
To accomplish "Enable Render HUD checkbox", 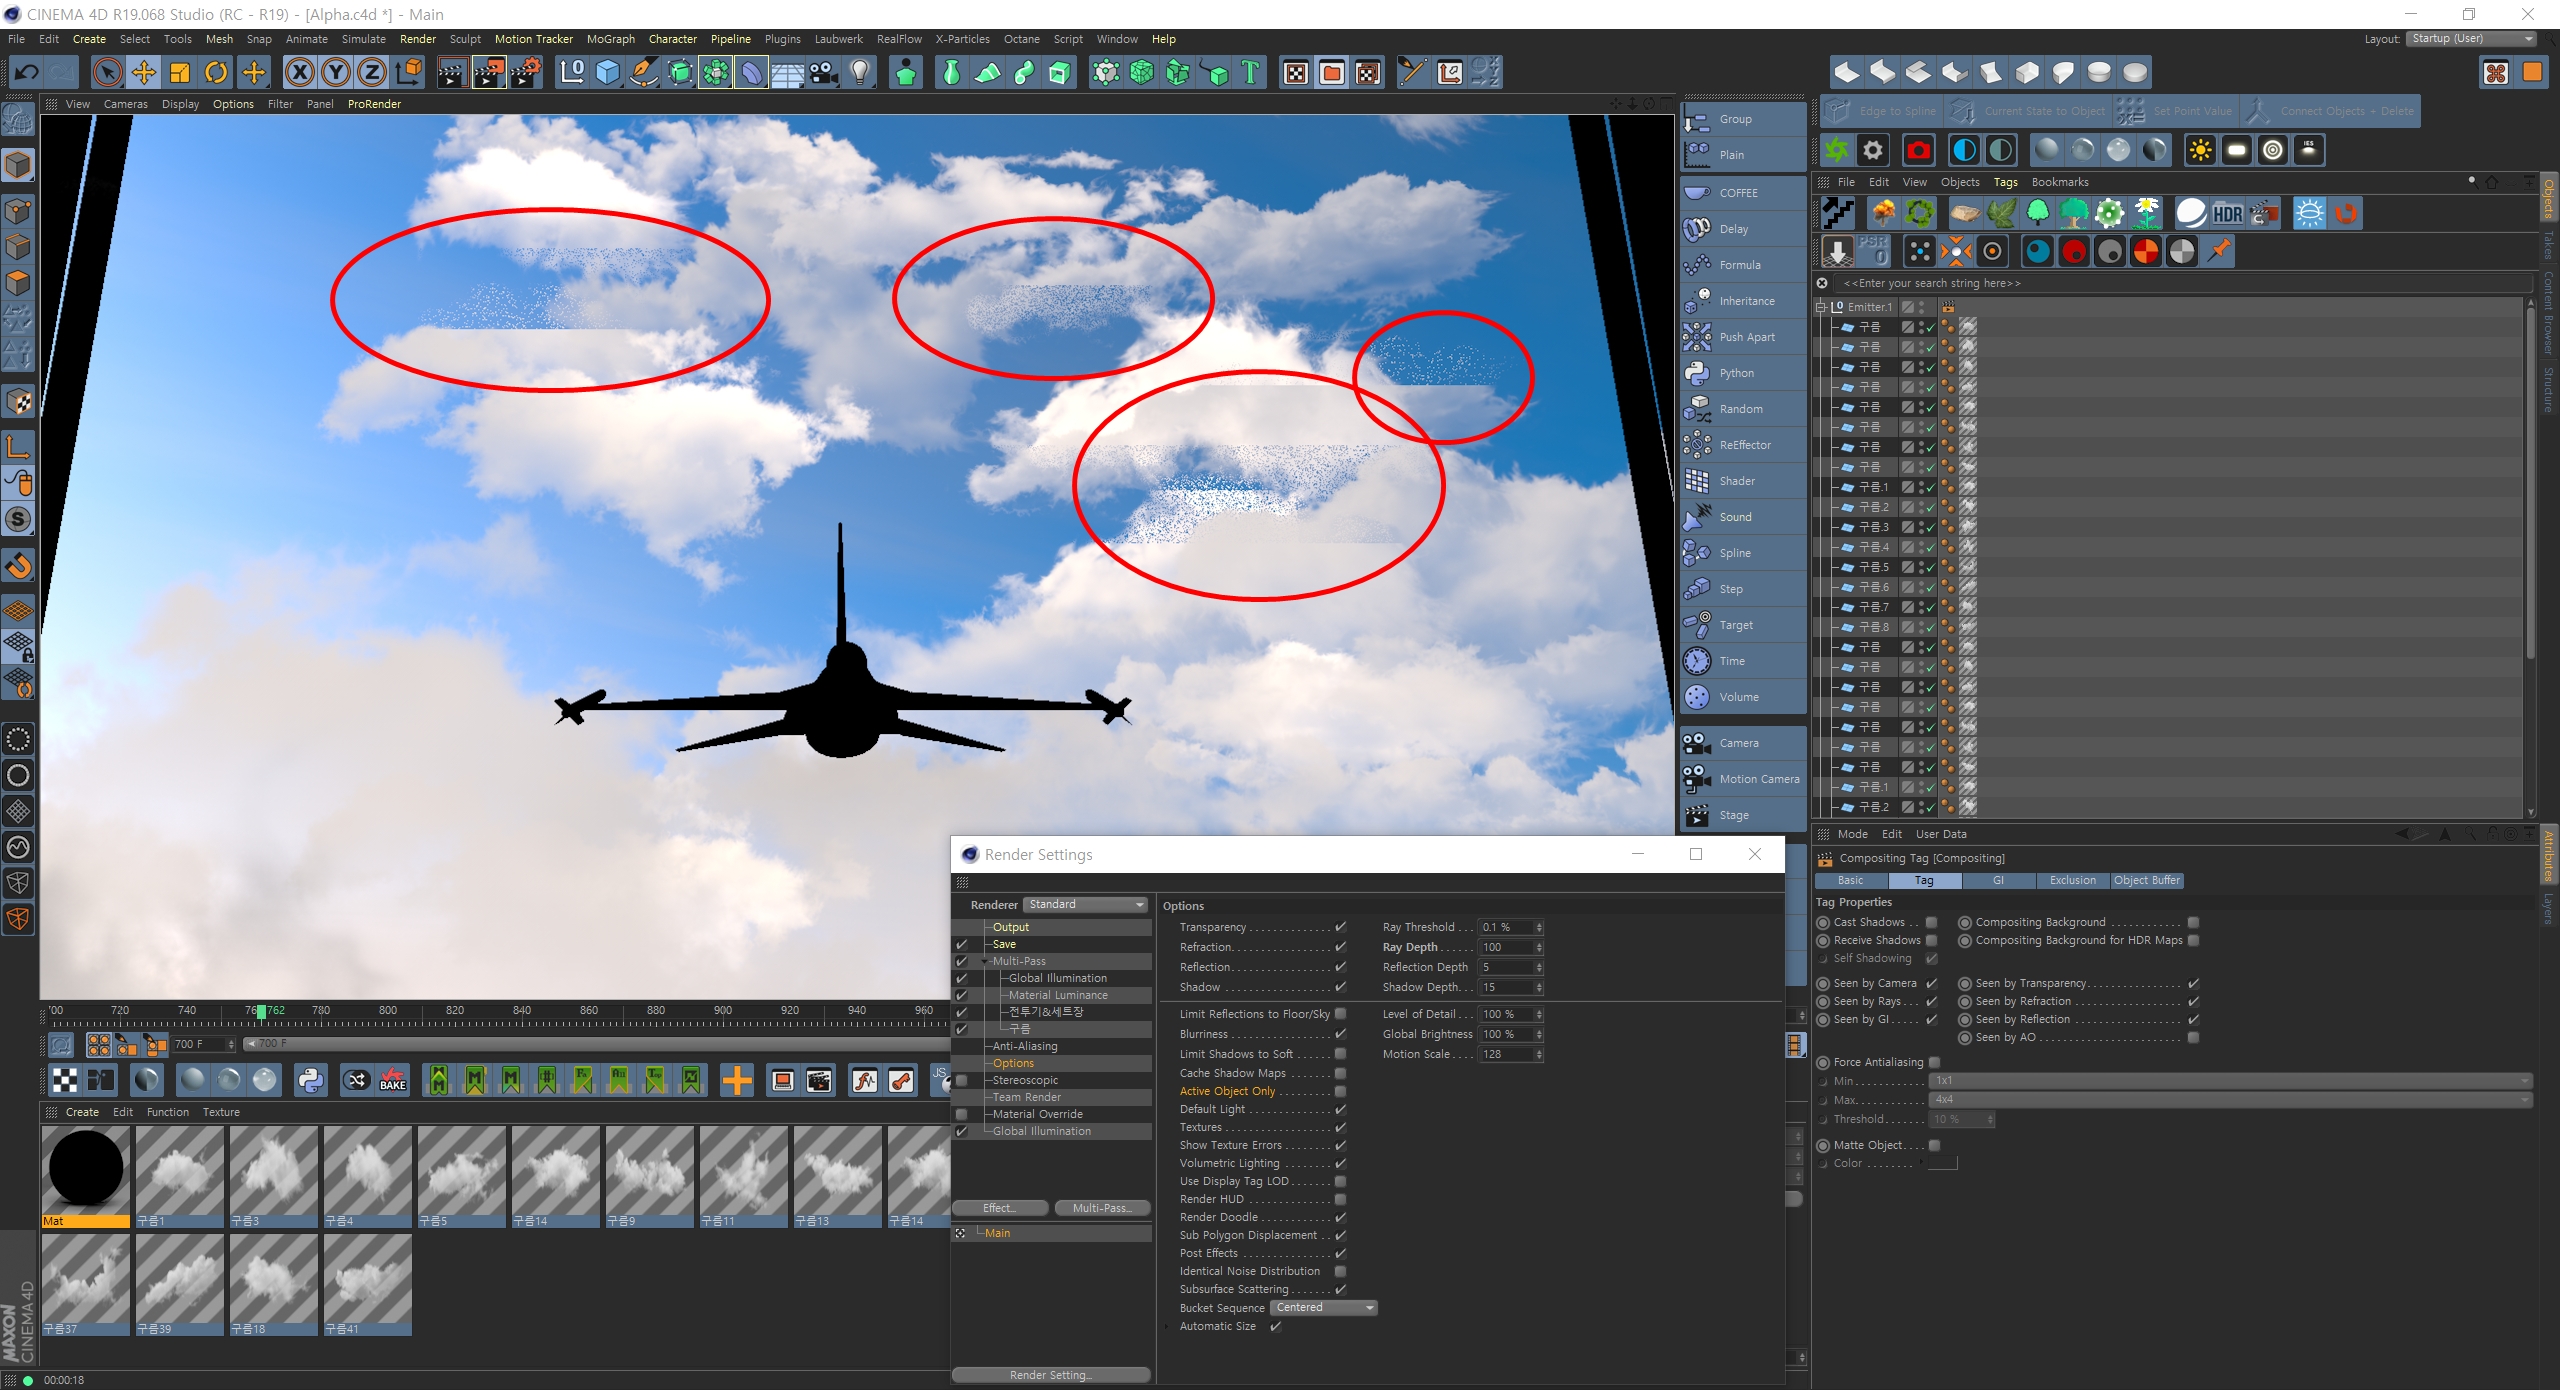I will coord(1340,1199).
